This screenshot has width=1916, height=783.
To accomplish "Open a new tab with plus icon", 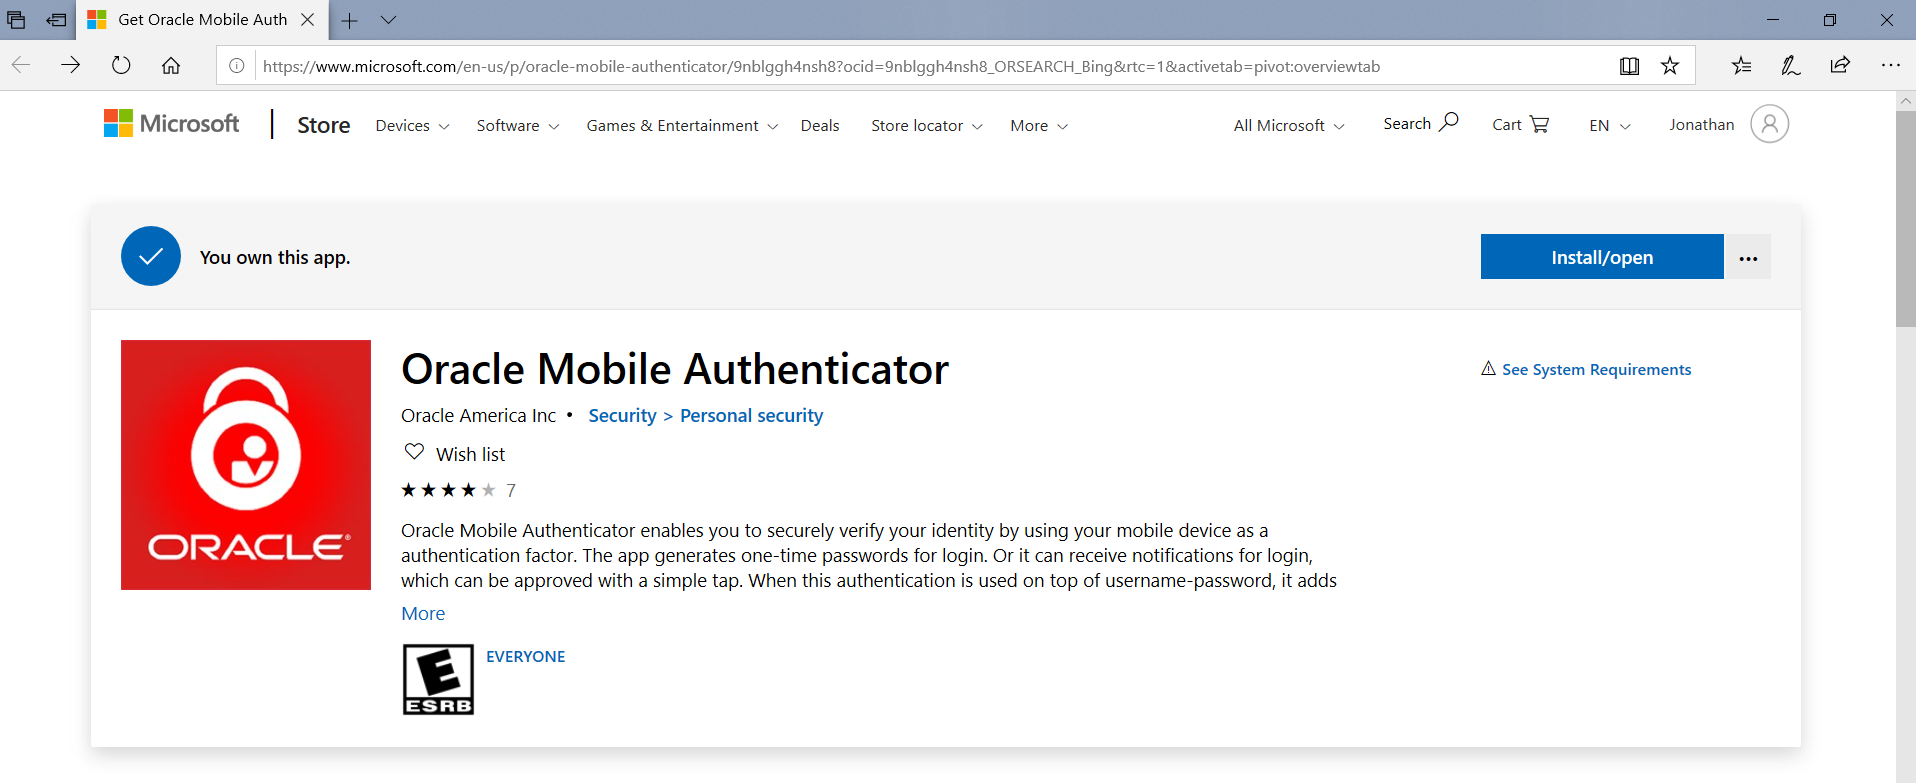I will coord(349,20).
